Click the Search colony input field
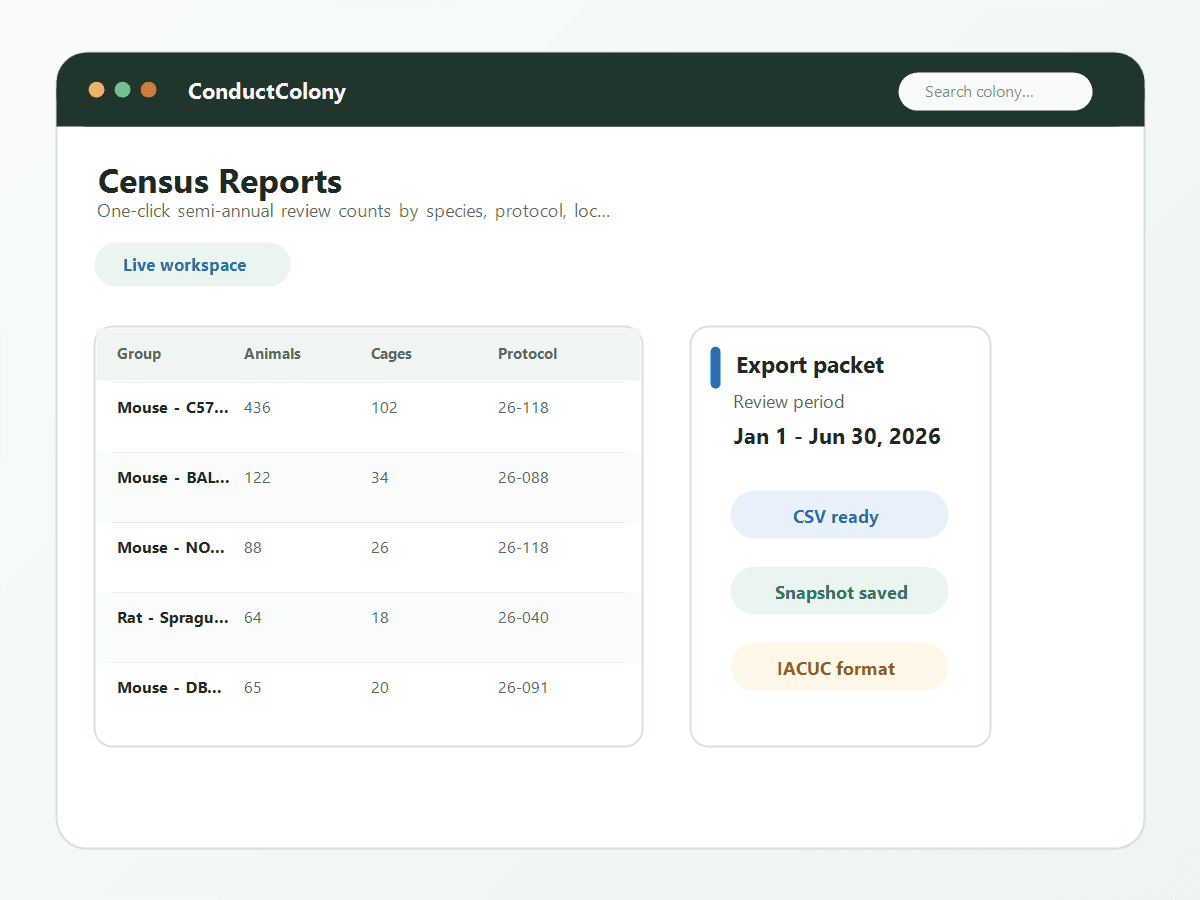 coord(995,91)
